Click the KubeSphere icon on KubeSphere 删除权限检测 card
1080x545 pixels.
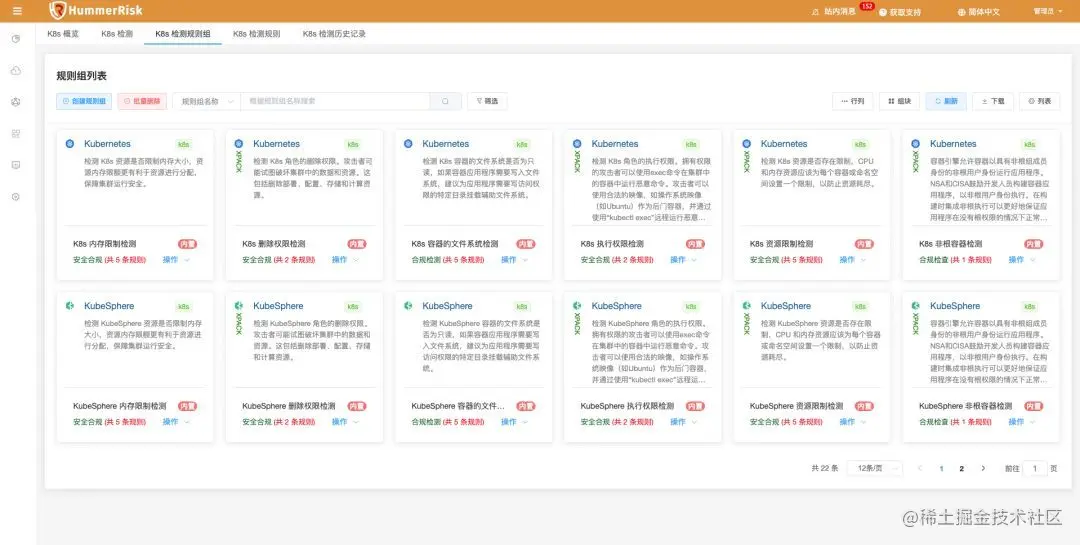pyautogui.click(x=238, y=306)
